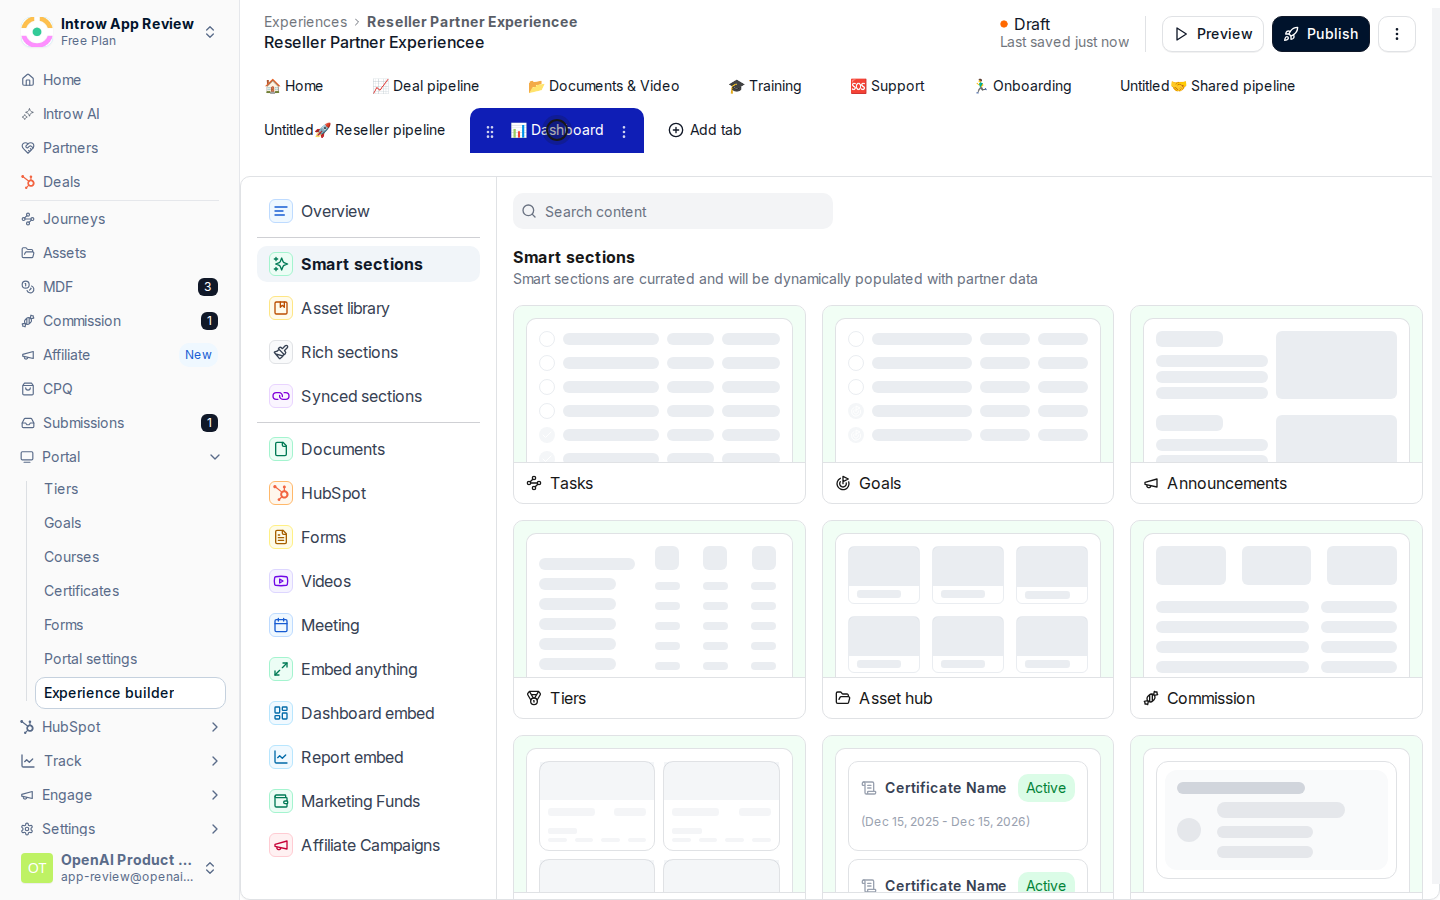
Task: Open Certificates under Portal
Action: pos(82,591)
